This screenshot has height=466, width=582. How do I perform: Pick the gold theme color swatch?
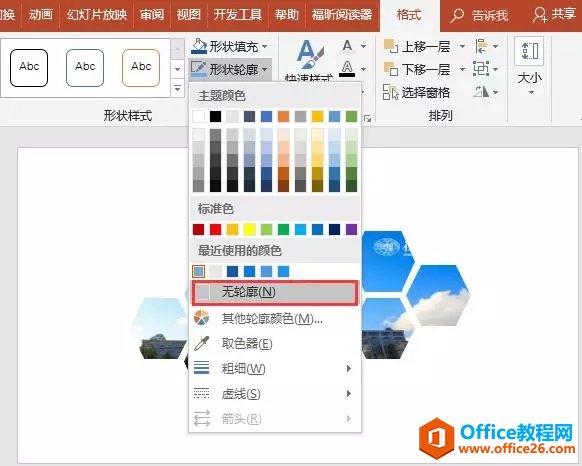click(317, 116)
